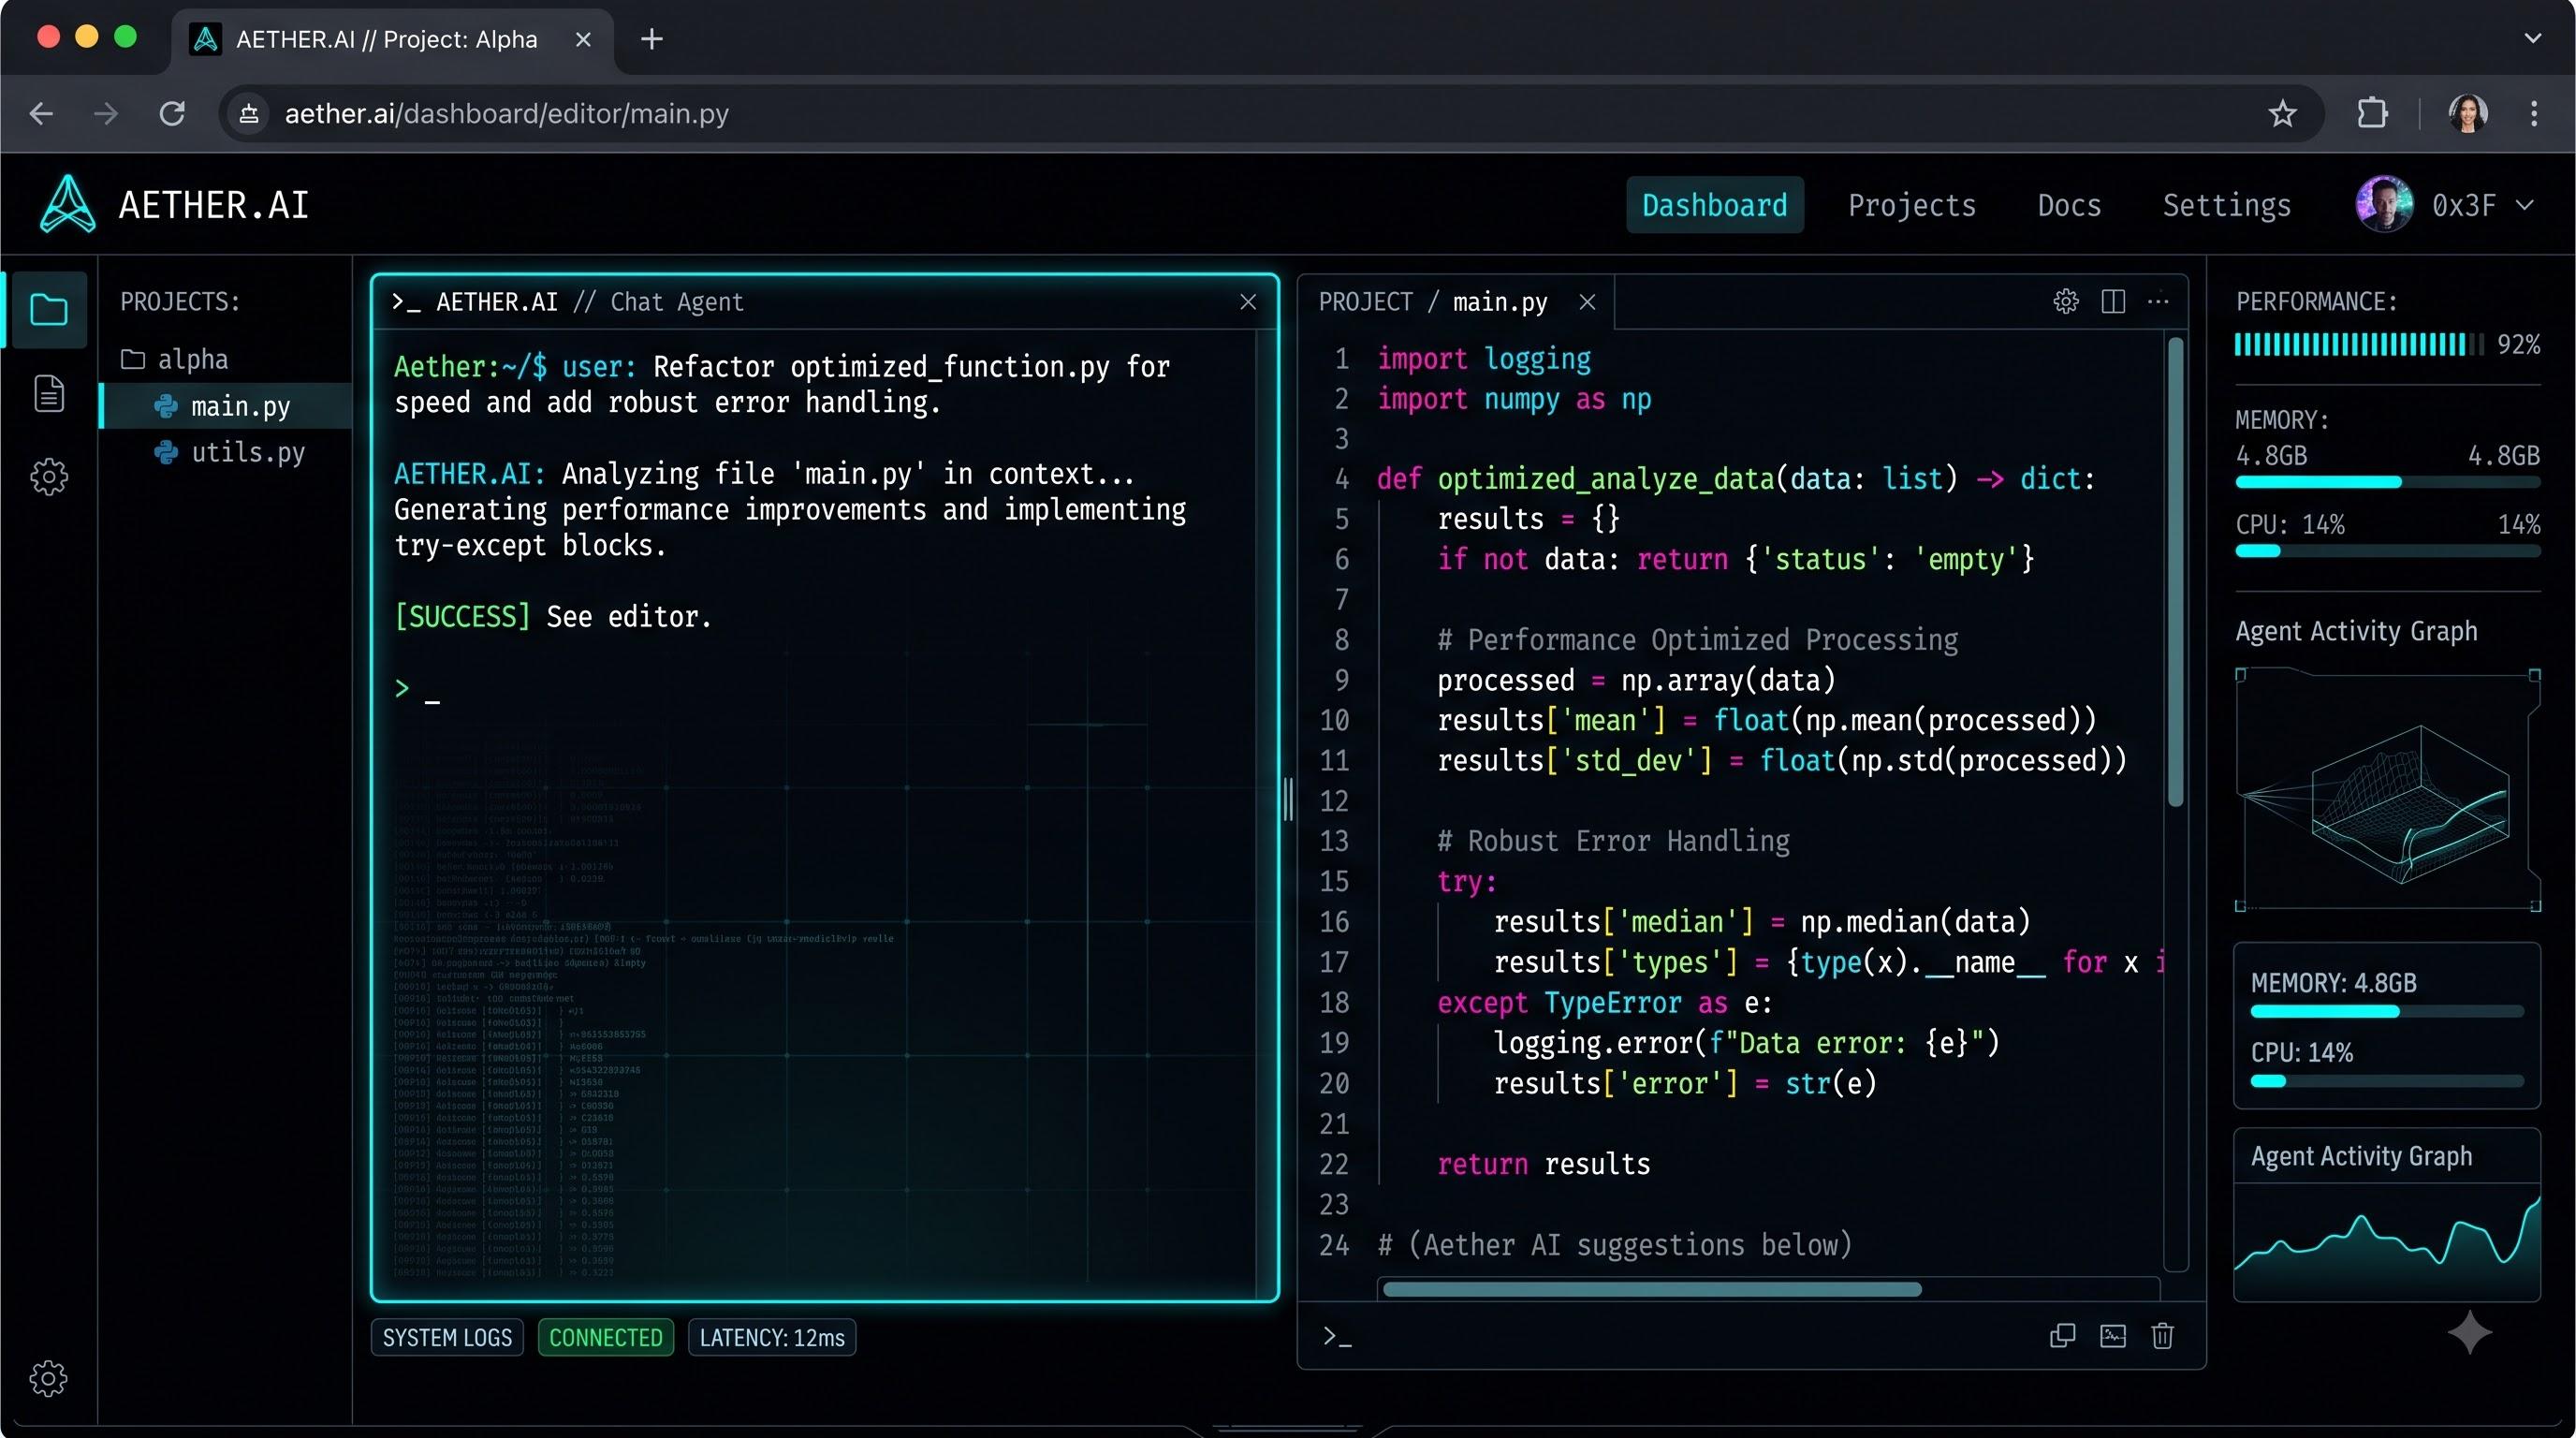Open the document page sidebar icon

click(x=49, y=393)
